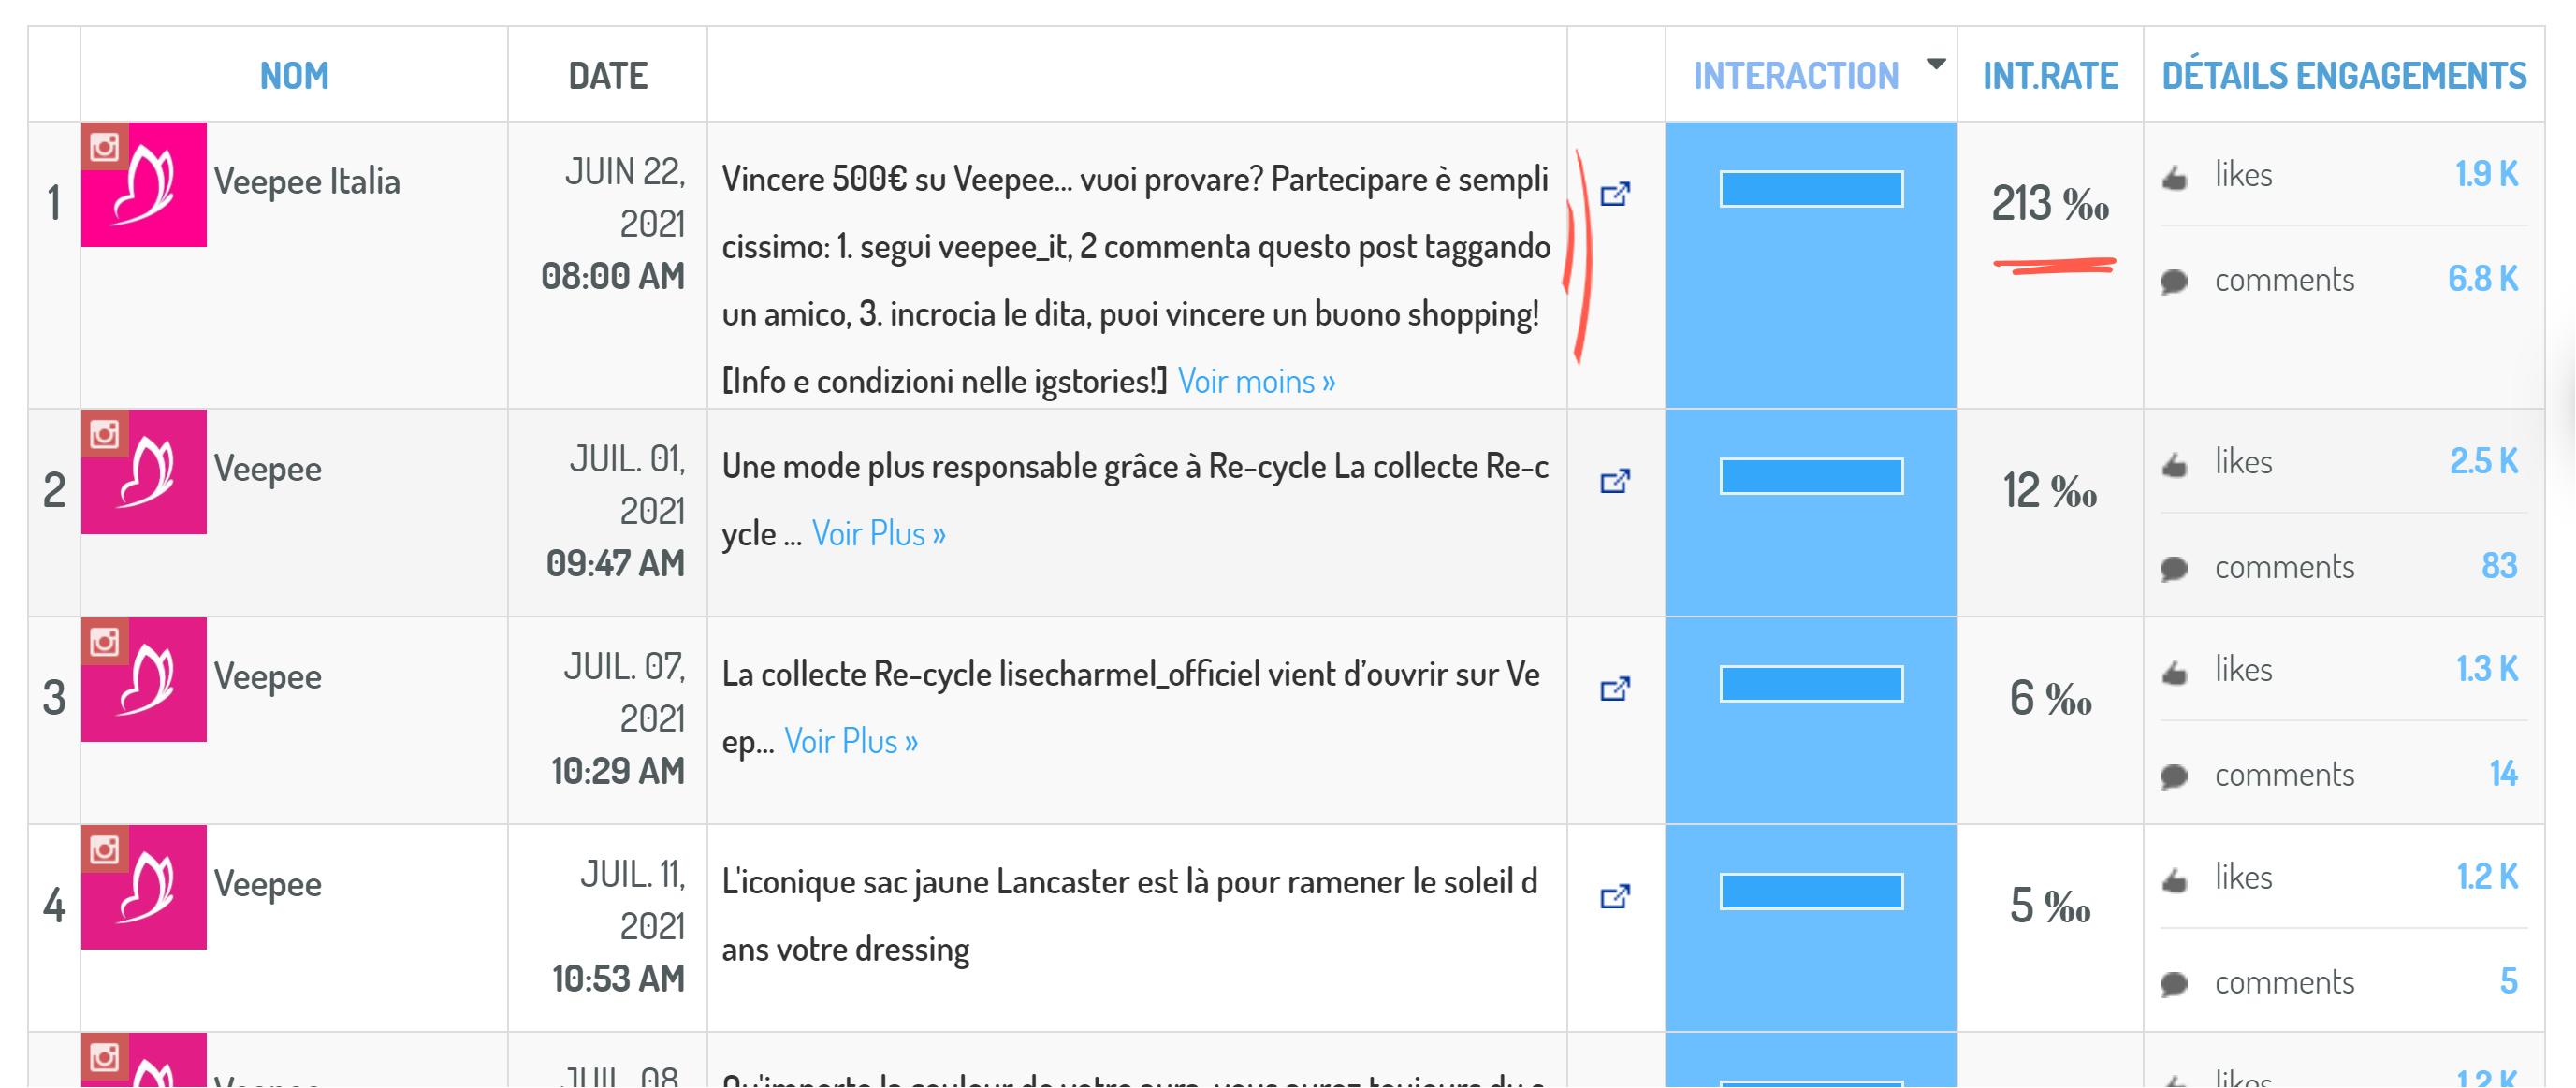
Task: Click Veepee thumbnail in row 3
Action: click(x=144, y=680)
